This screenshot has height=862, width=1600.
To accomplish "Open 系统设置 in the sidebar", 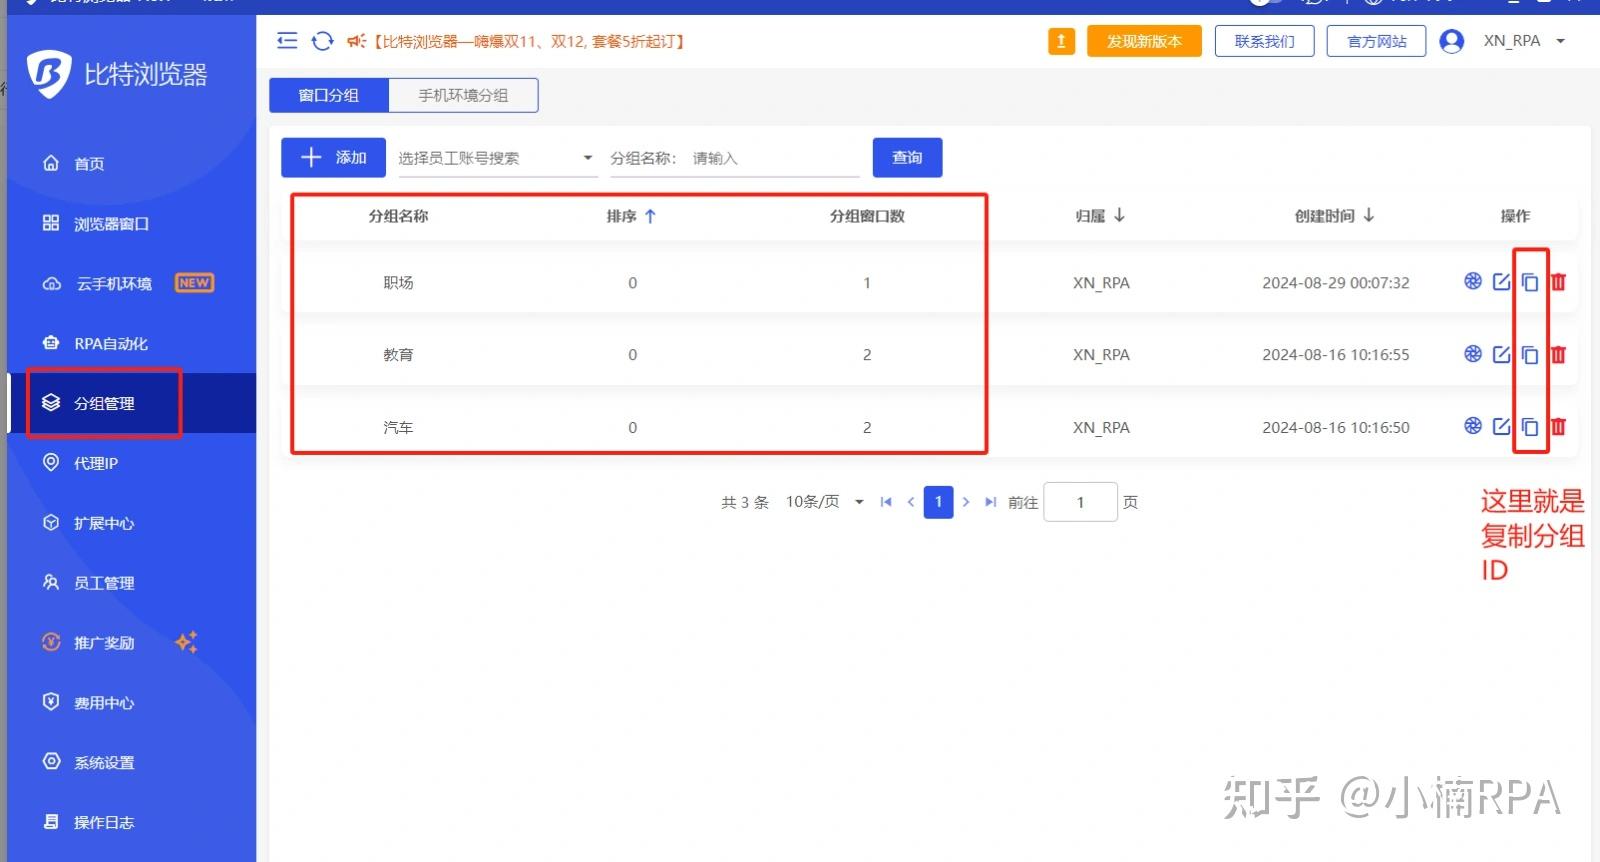I will point(88,762).
